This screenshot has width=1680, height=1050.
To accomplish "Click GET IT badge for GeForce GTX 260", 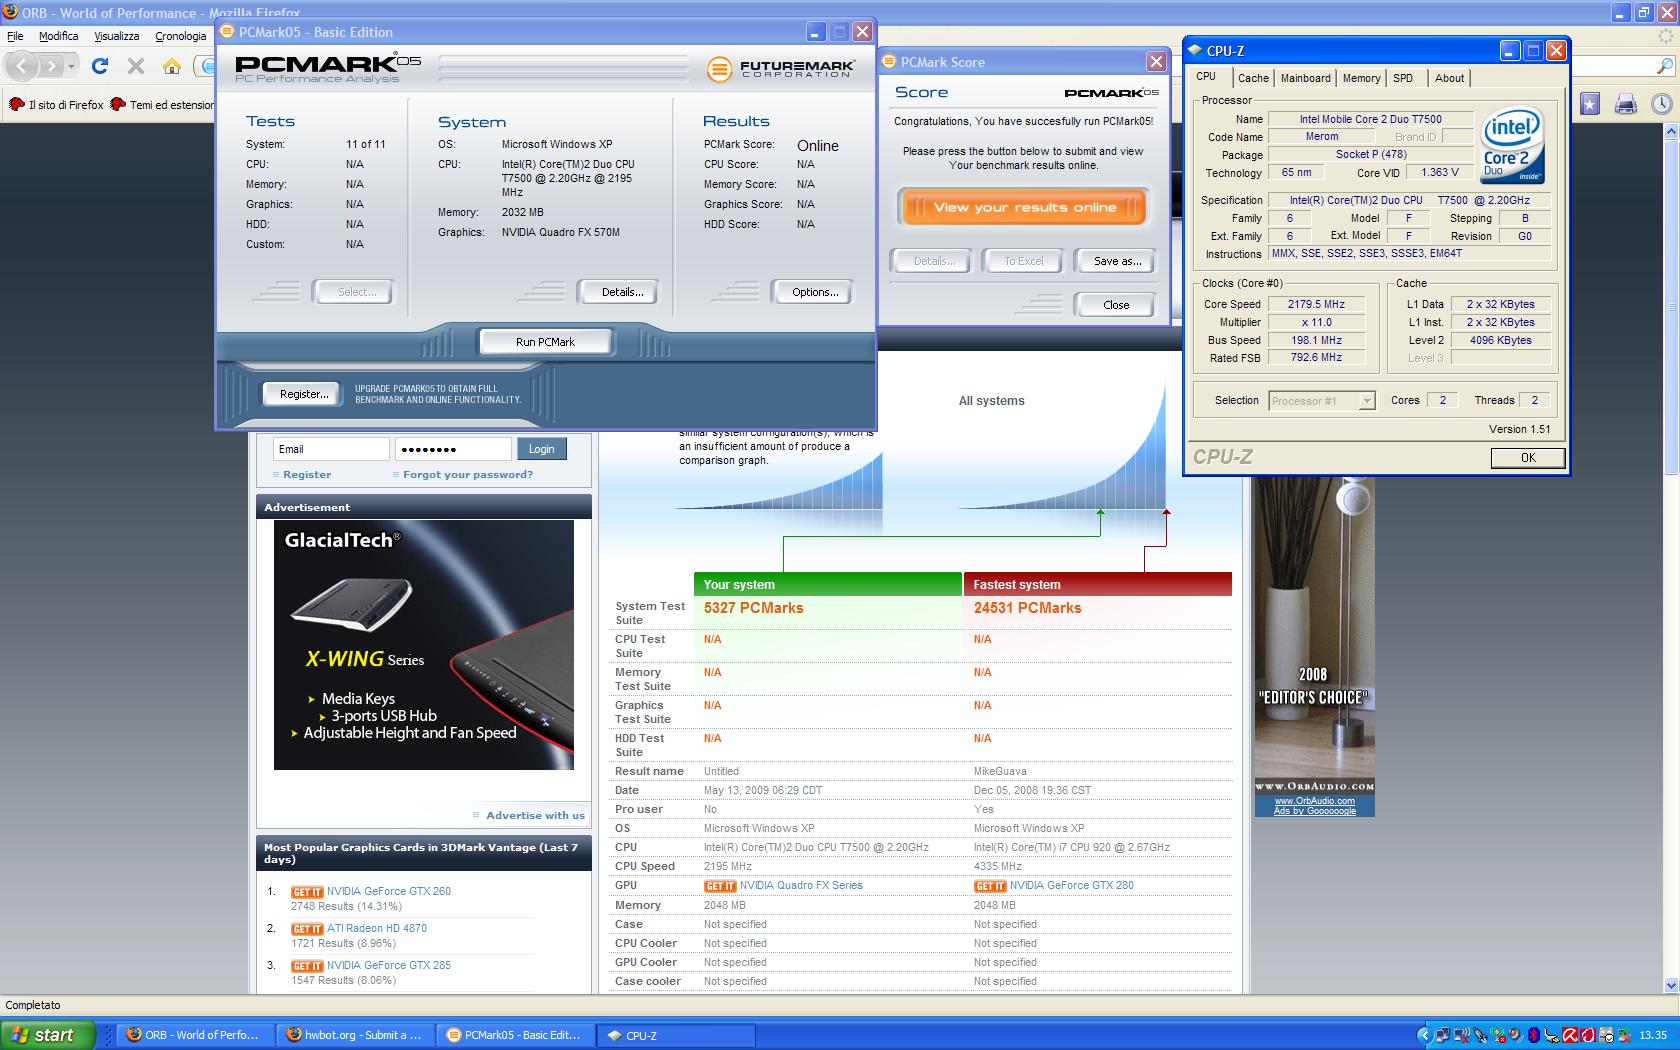I will [x=307, y=892].
